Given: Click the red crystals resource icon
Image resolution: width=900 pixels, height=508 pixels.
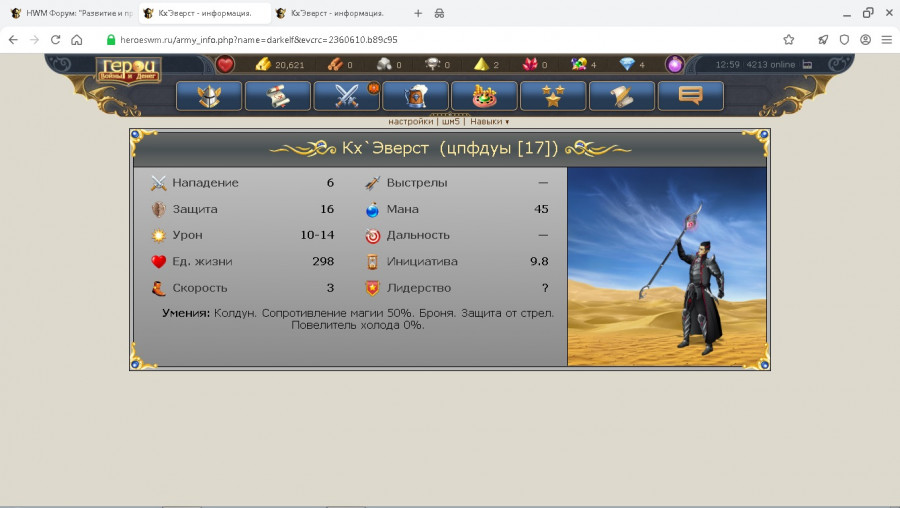Looking at the screenshot, I should pos(530,64).
